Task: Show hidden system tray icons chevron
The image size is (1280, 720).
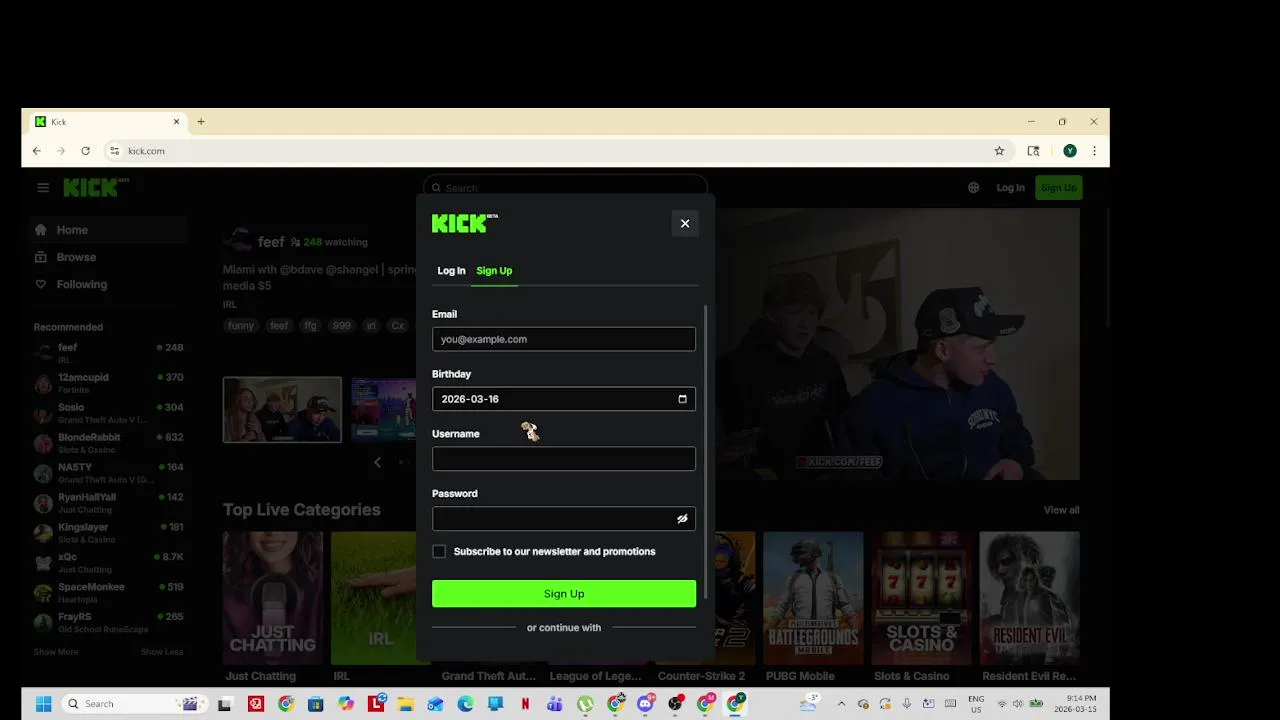Action: (841, 704)
